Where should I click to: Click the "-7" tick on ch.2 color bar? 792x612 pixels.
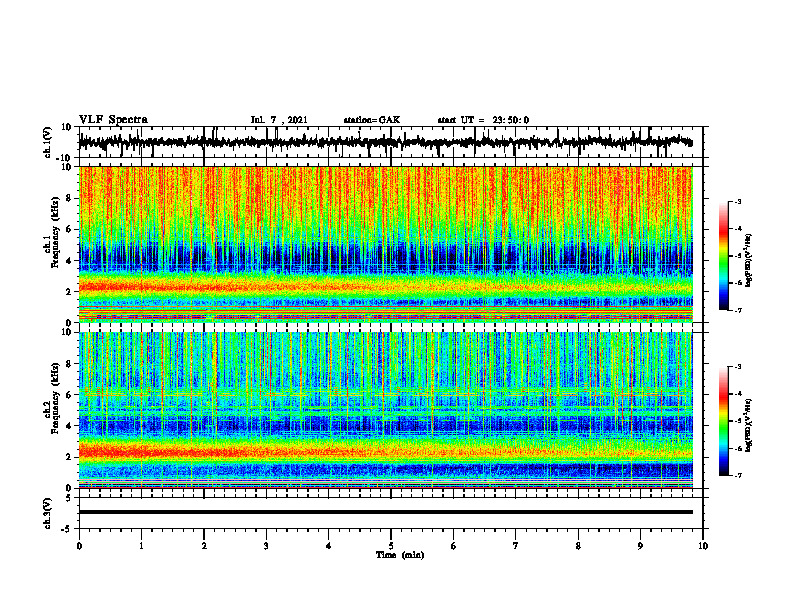pyautogui.click(x=737, y=475)
